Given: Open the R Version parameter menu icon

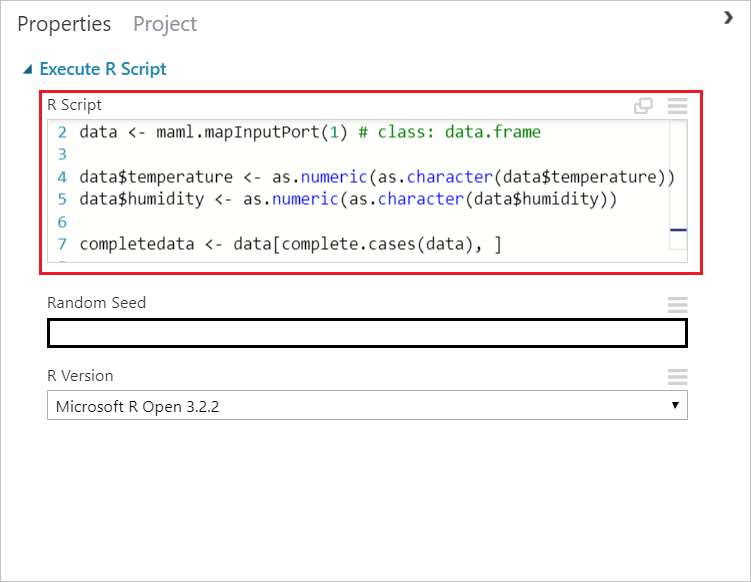Looking at the screenshot, I should tap(677, 377).
